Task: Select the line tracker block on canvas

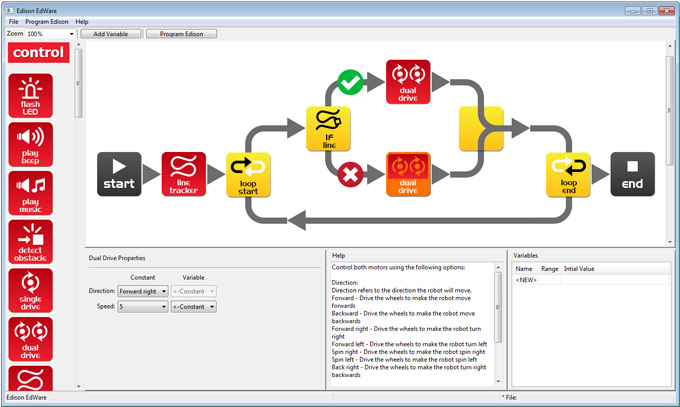Action: (183, 174)
